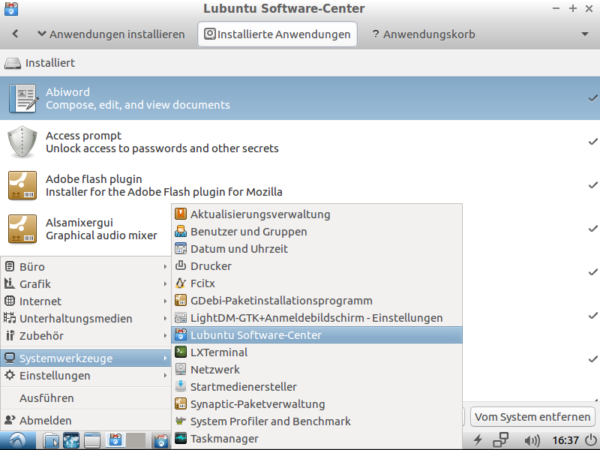The image size is (600, 450).
Task: Click the checkmark on the Alsamixergui row
Action: pos(593,229)
